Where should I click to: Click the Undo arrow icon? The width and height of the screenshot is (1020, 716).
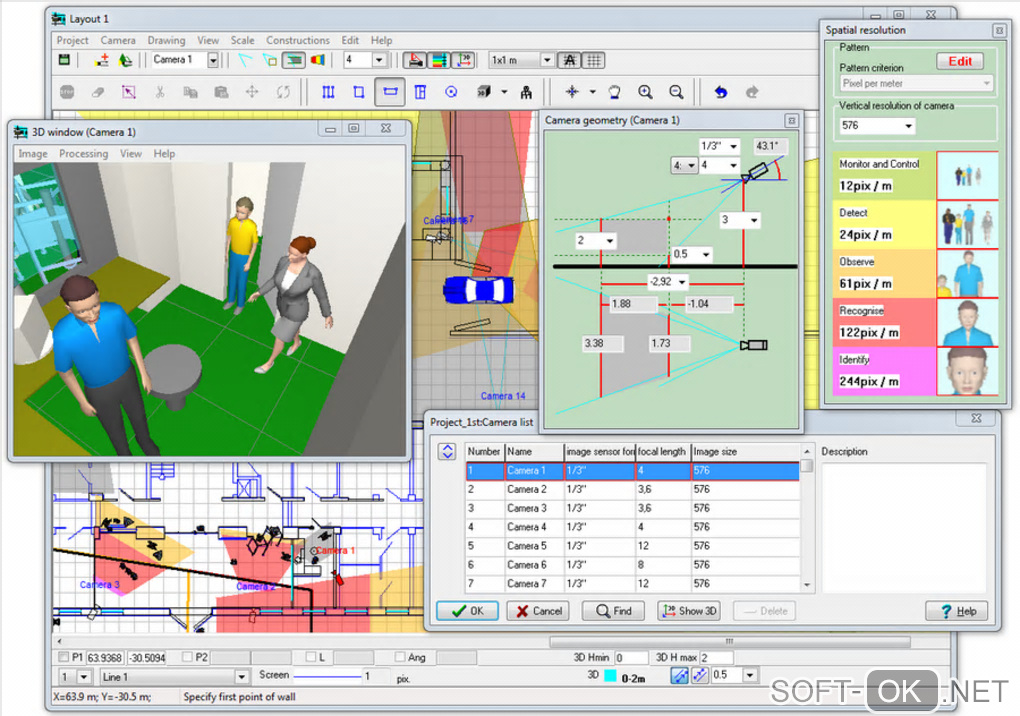pos(720,92)
